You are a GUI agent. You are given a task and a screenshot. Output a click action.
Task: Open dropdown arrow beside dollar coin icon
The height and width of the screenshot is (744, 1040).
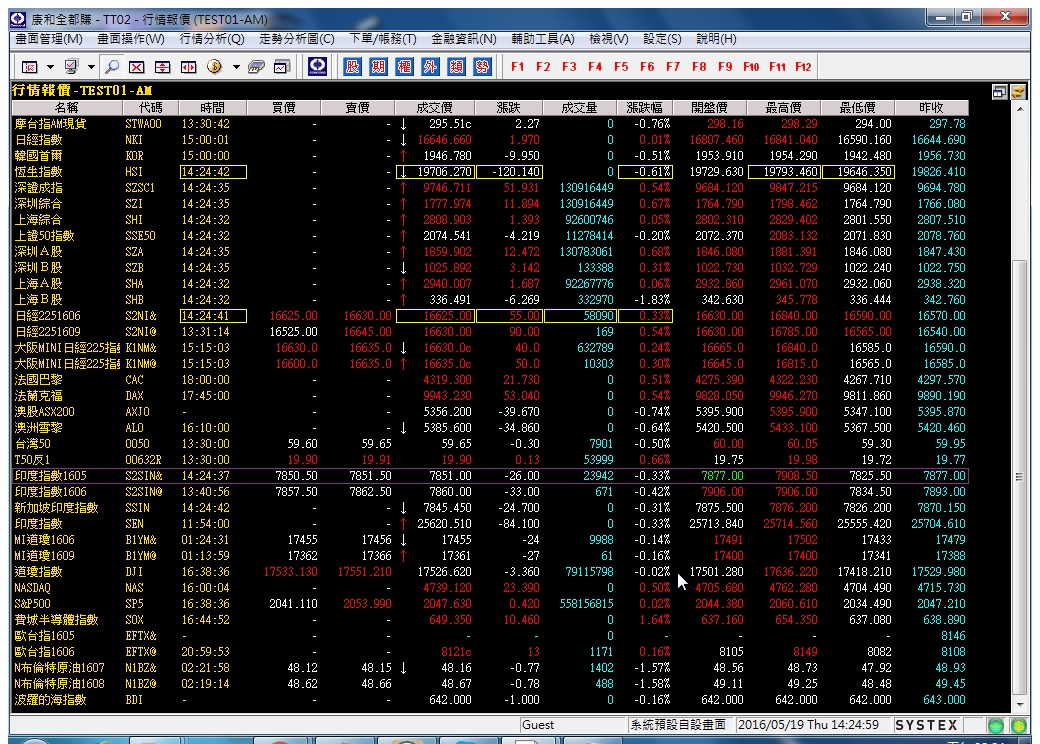(x=235, y=67)
